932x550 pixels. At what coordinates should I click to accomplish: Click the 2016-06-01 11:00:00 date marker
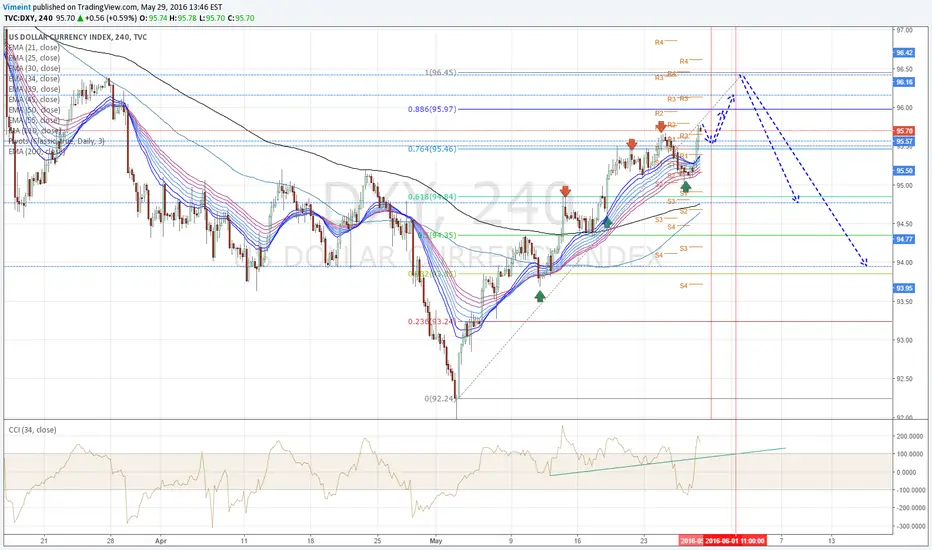click(x=735, y=540)
